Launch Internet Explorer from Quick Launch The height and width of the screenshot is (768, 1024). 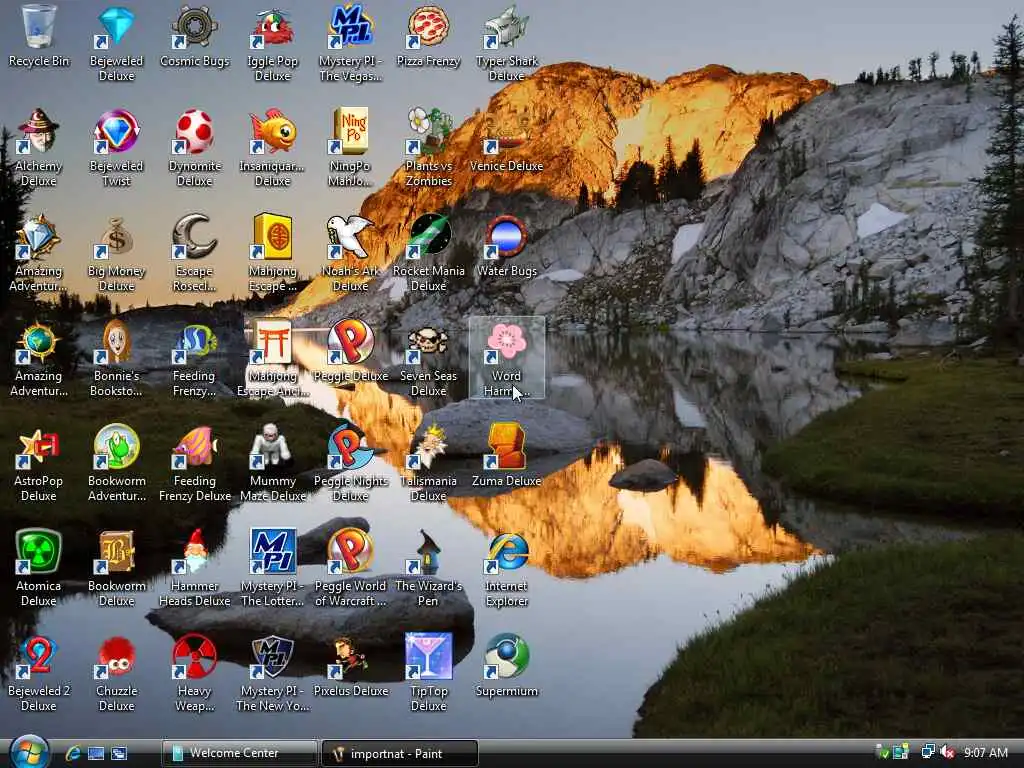(x=73, y=754)
